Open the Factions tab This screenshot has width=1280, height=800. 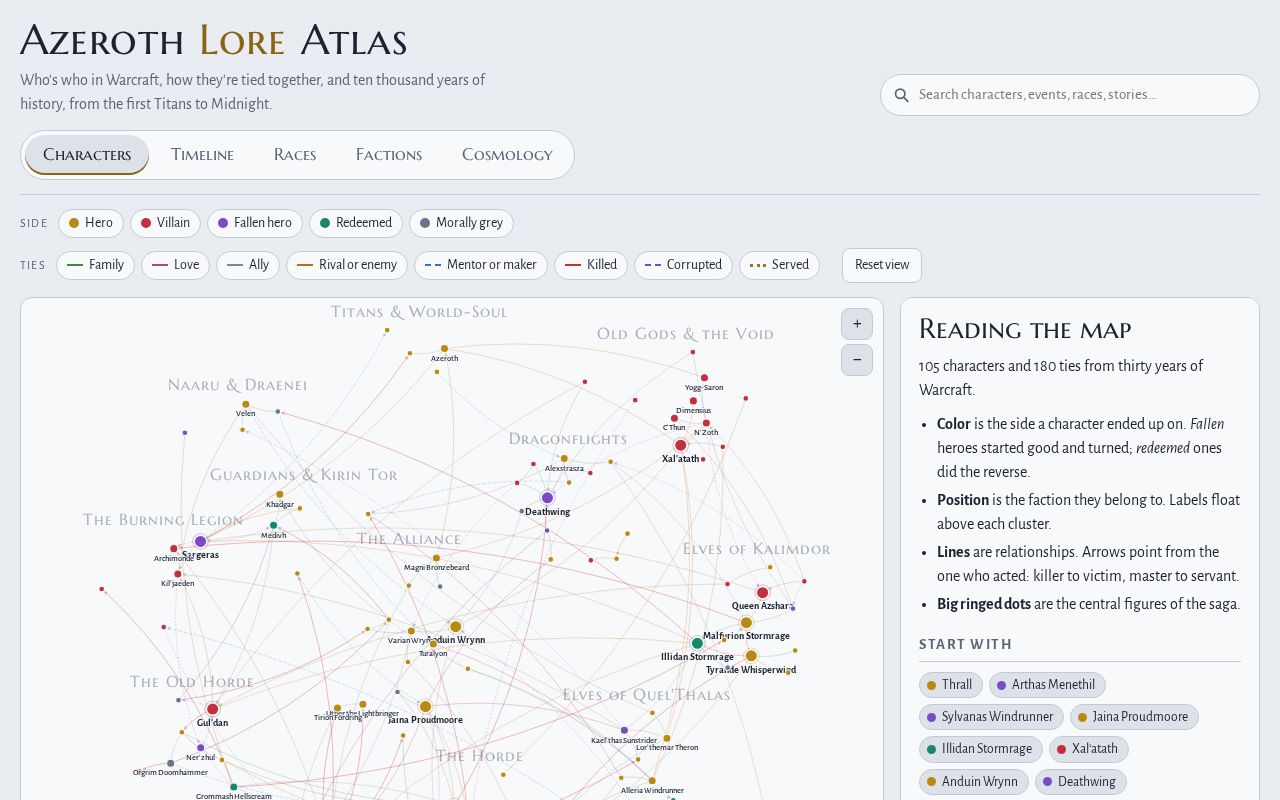click(x=389, y=155)
